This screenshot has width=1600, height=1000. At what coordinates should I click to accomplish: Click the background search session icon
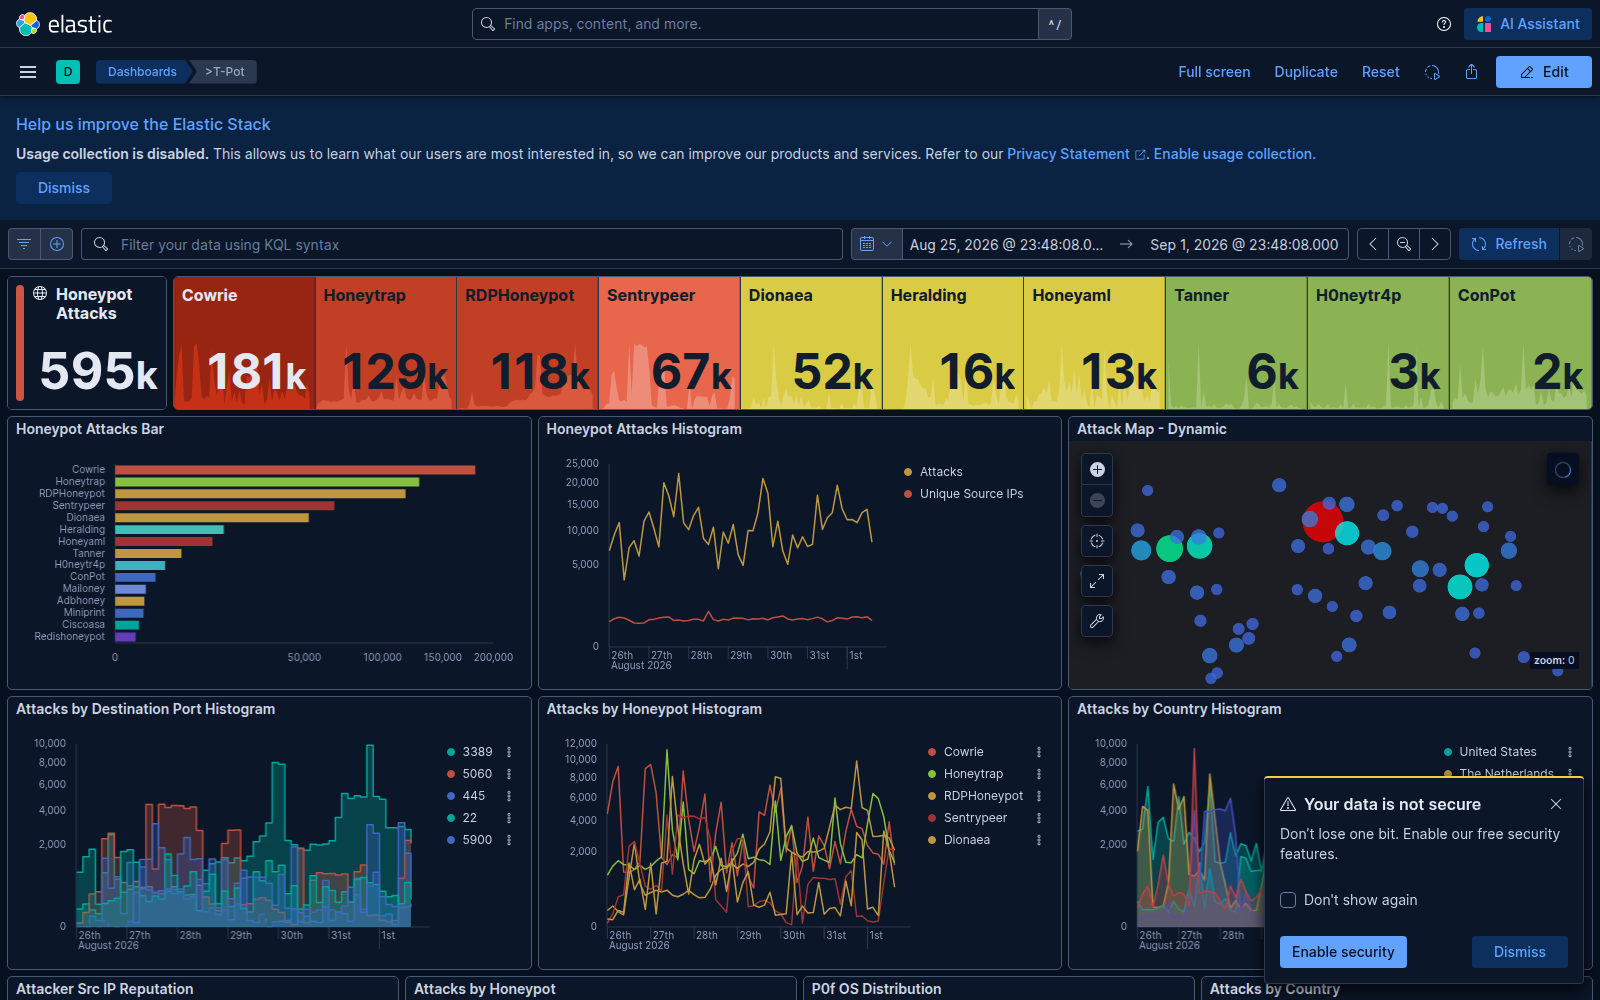[x=1432, y=72]
